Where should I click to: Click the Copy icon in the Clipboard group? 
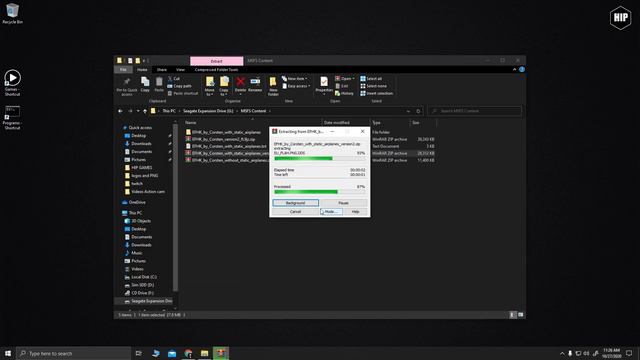pyautogui.click(x=145, y=84)
